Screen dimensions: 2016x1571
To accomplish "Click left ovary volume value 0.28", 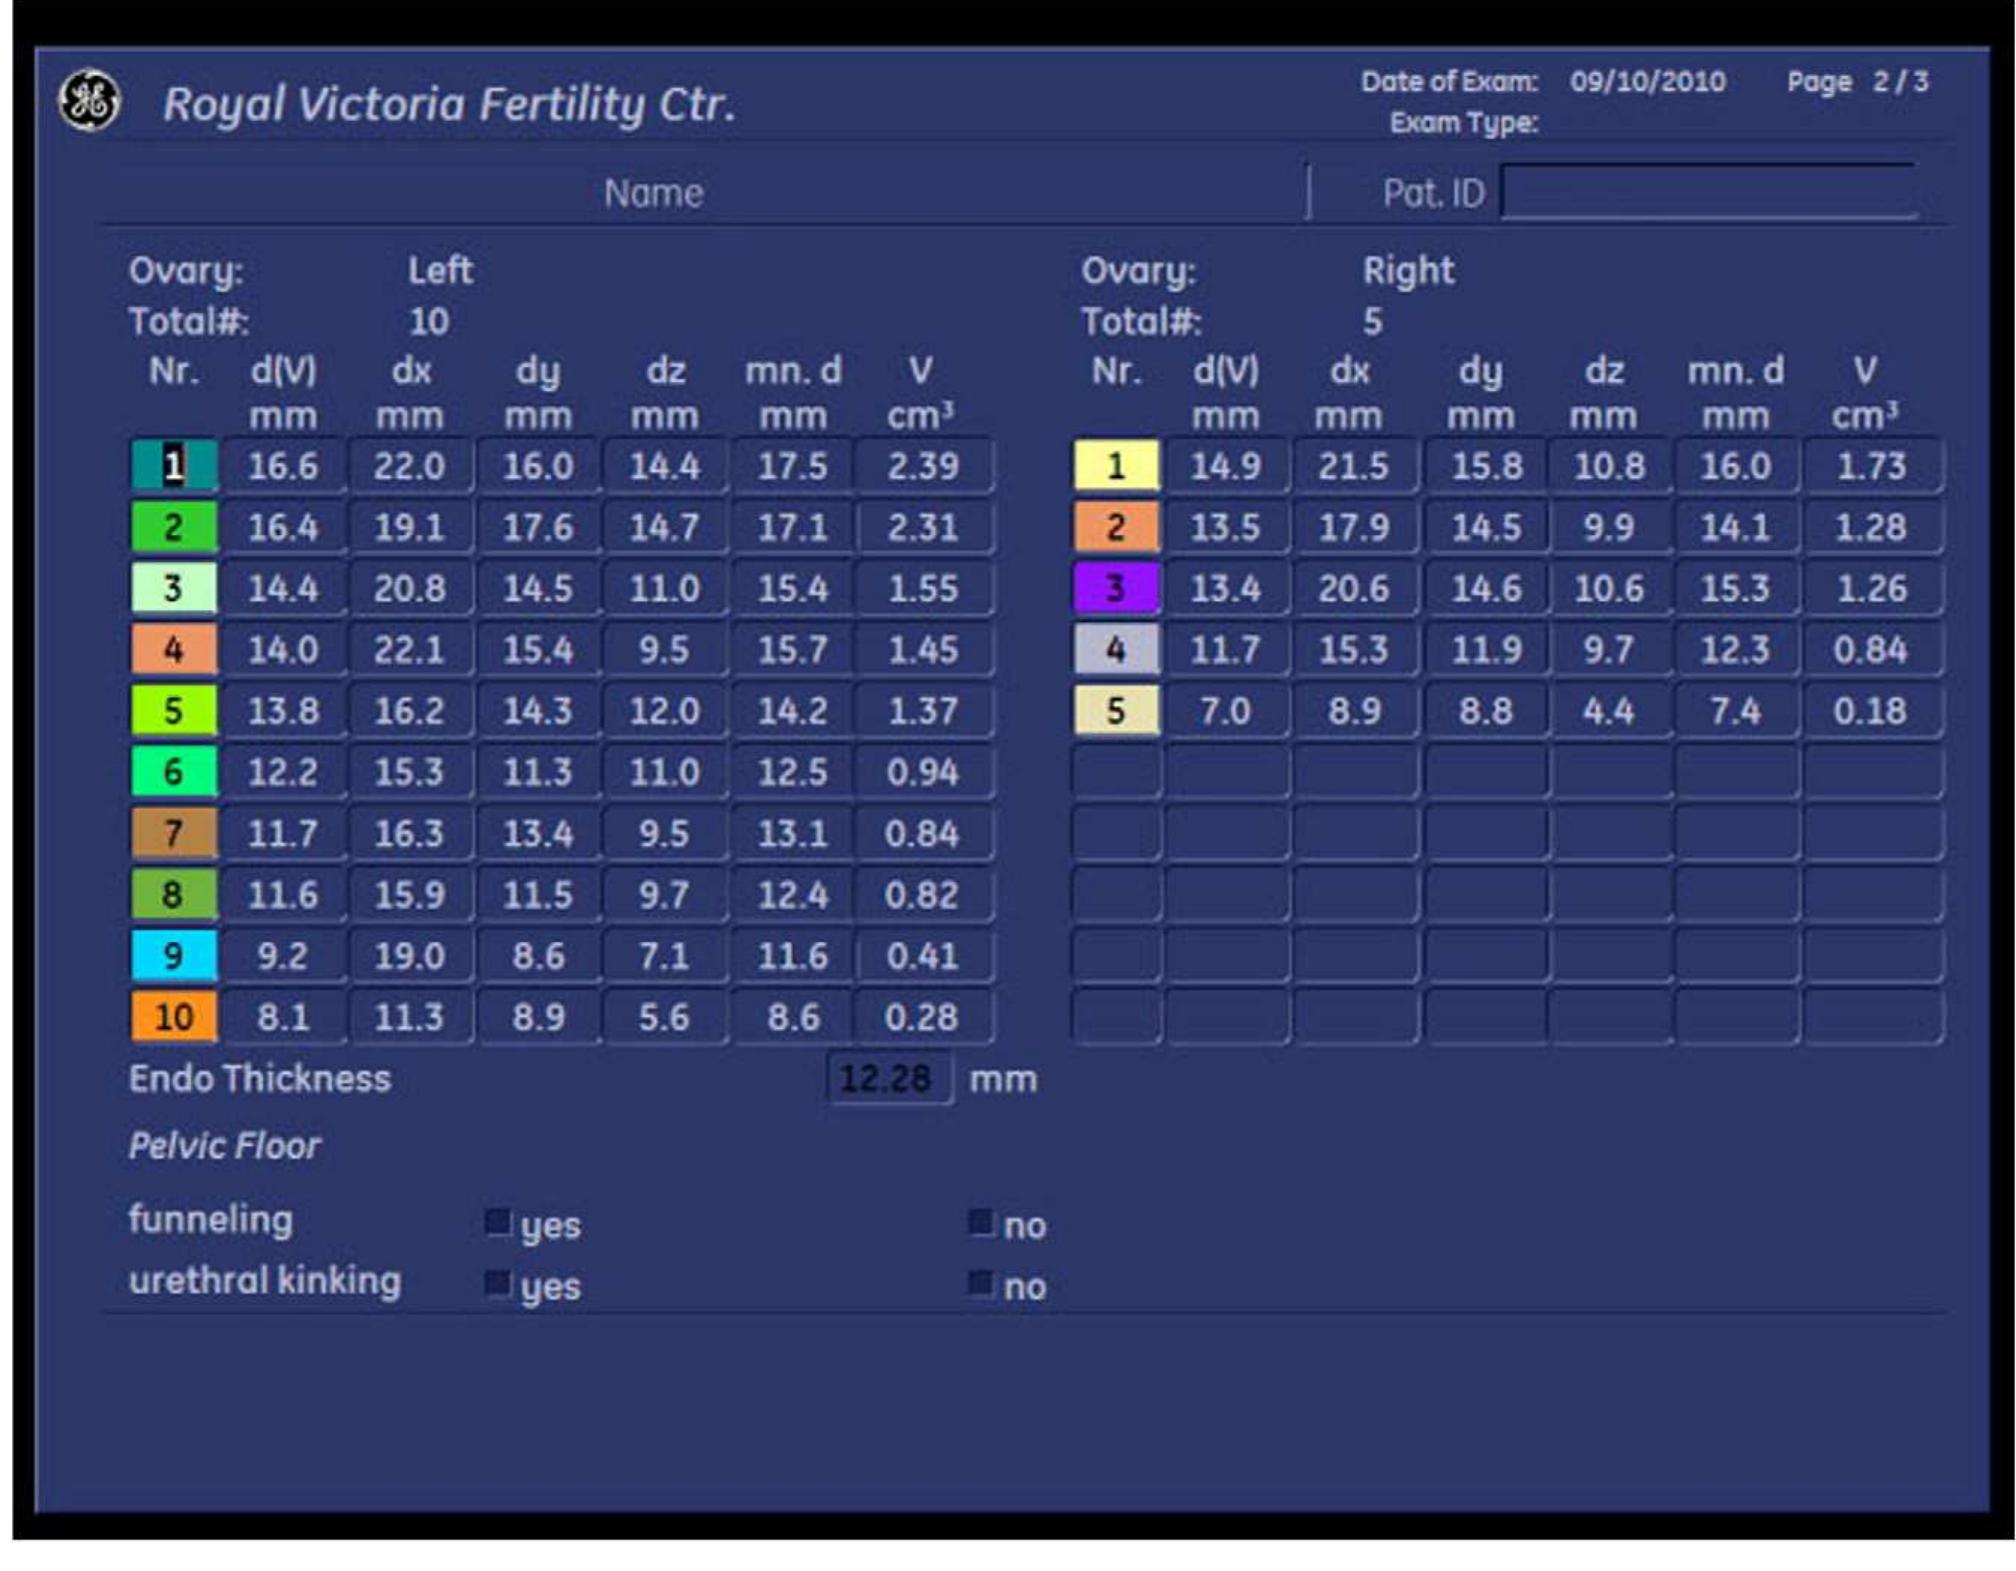I will pos(924,1016).
